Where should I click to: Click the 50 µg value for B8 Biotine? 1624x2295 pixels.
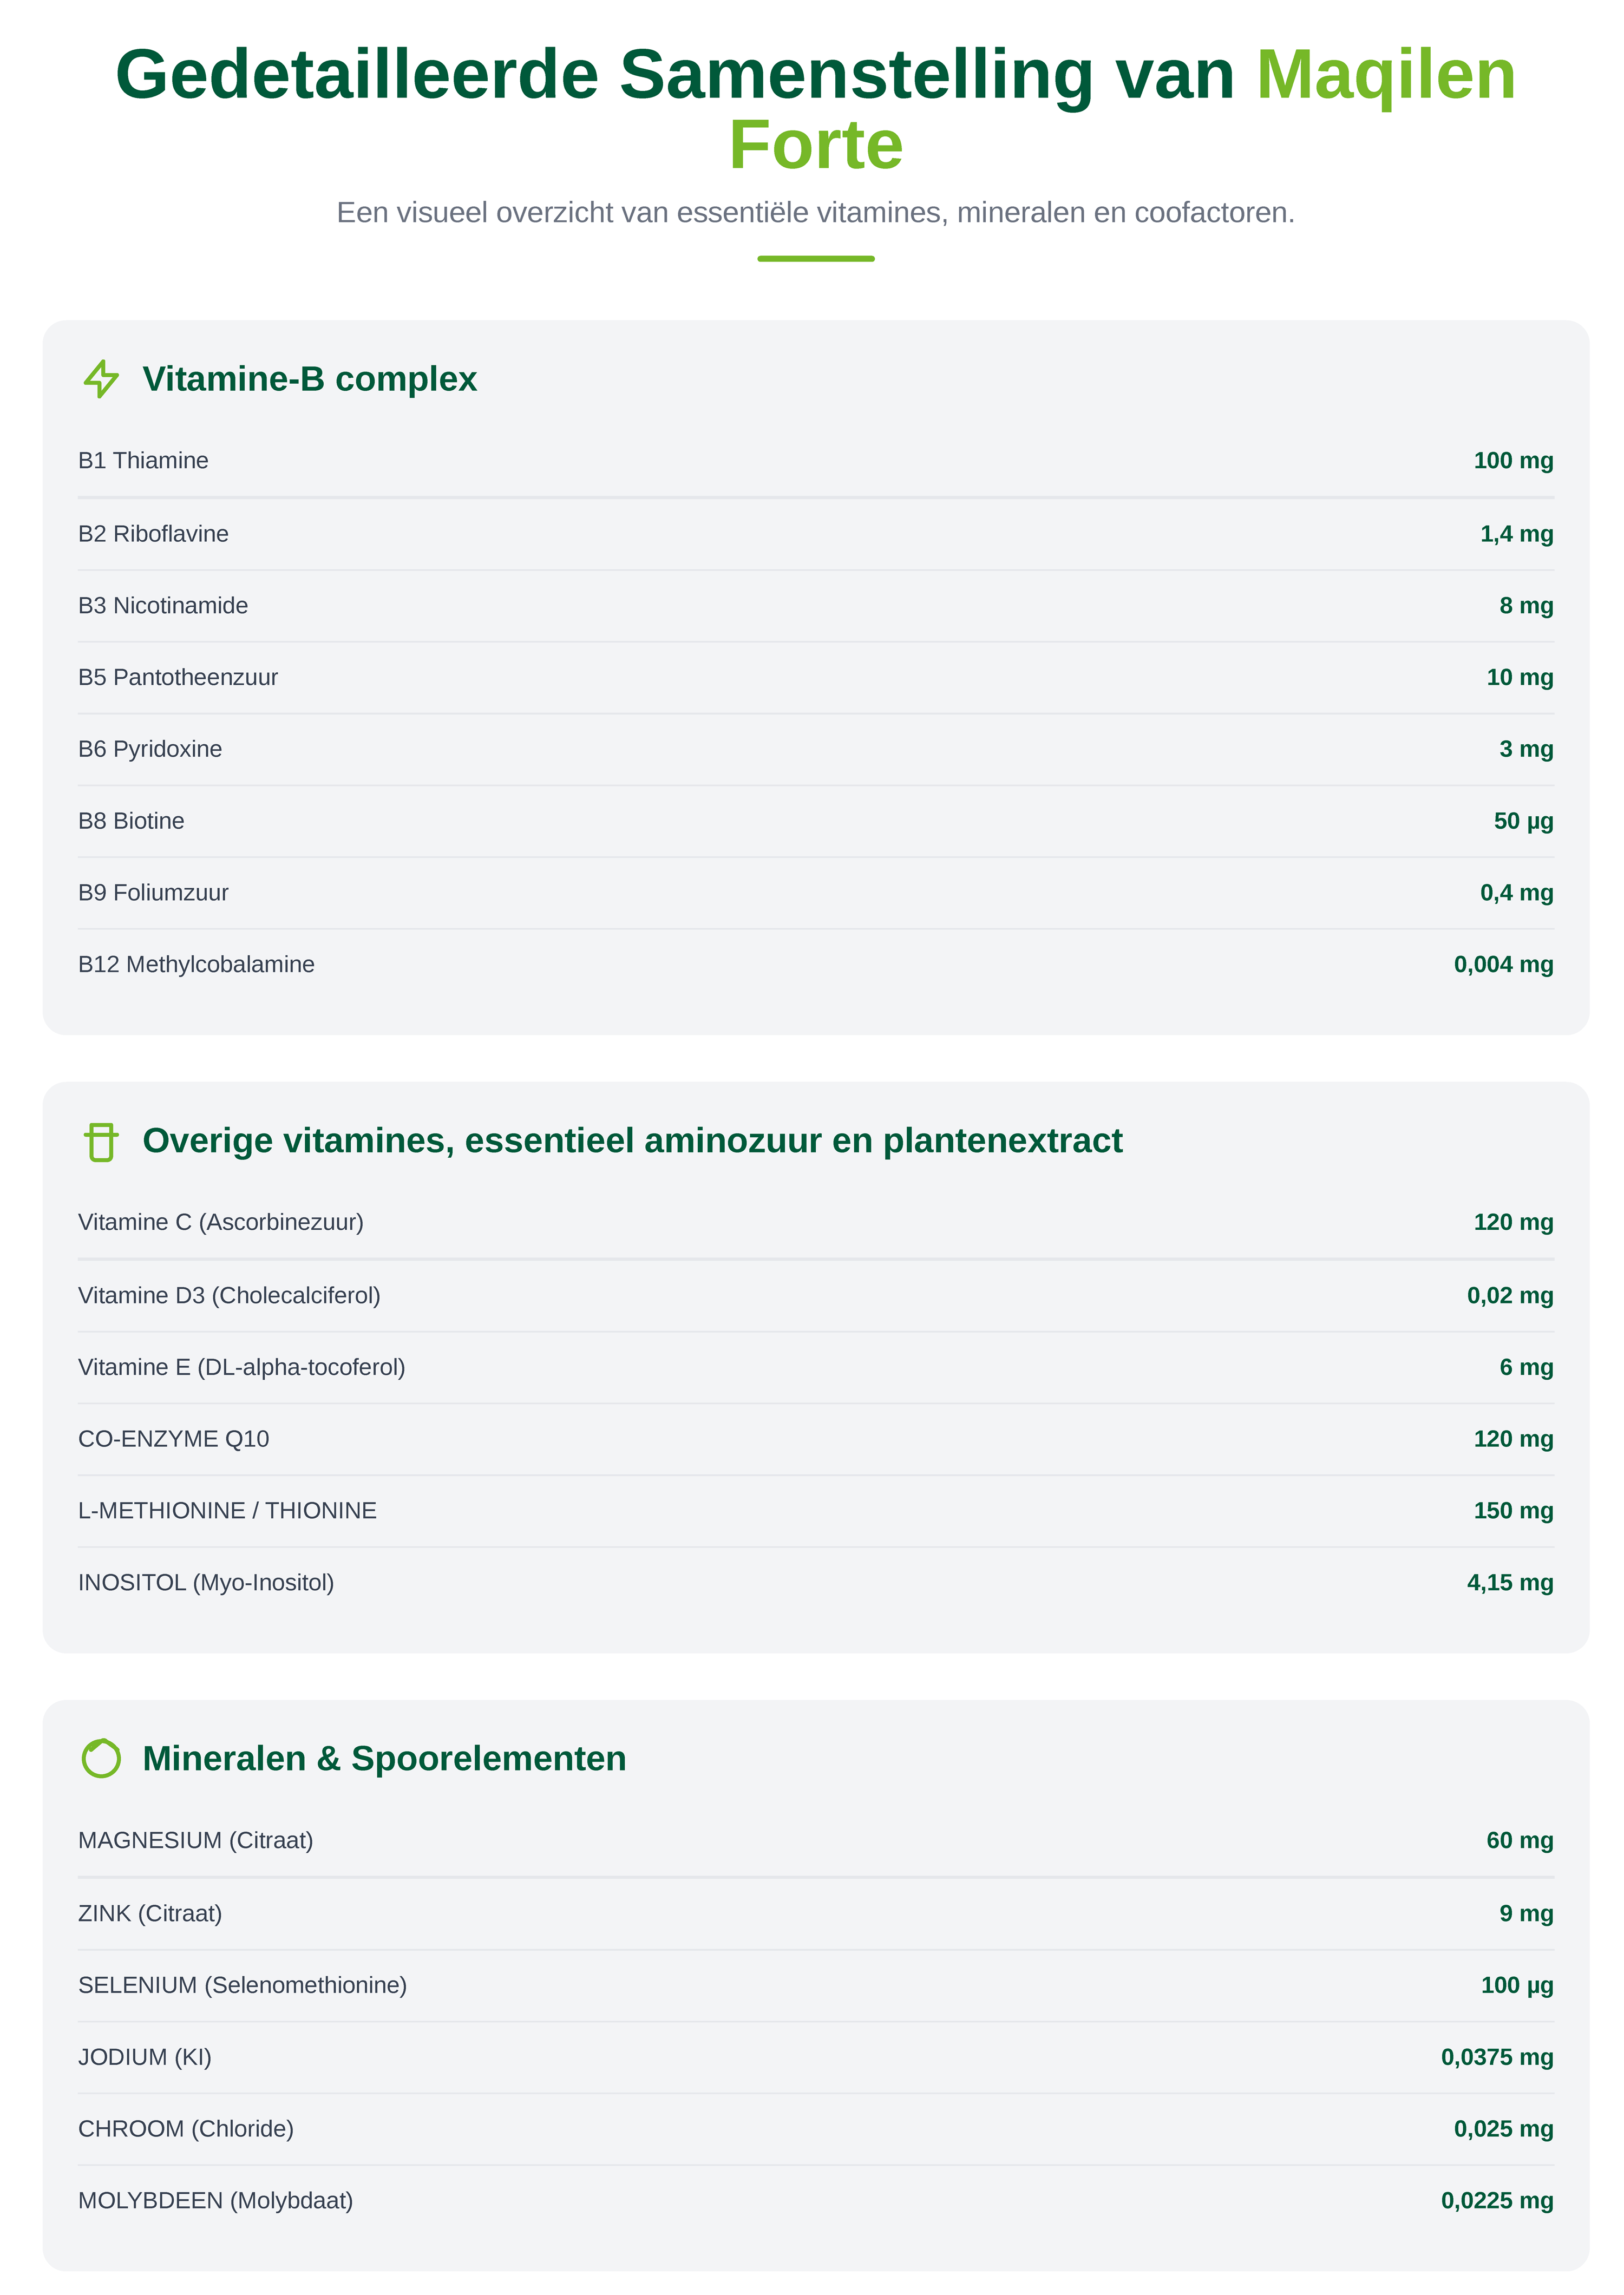pyautogui.click(x=1523, y=821)
